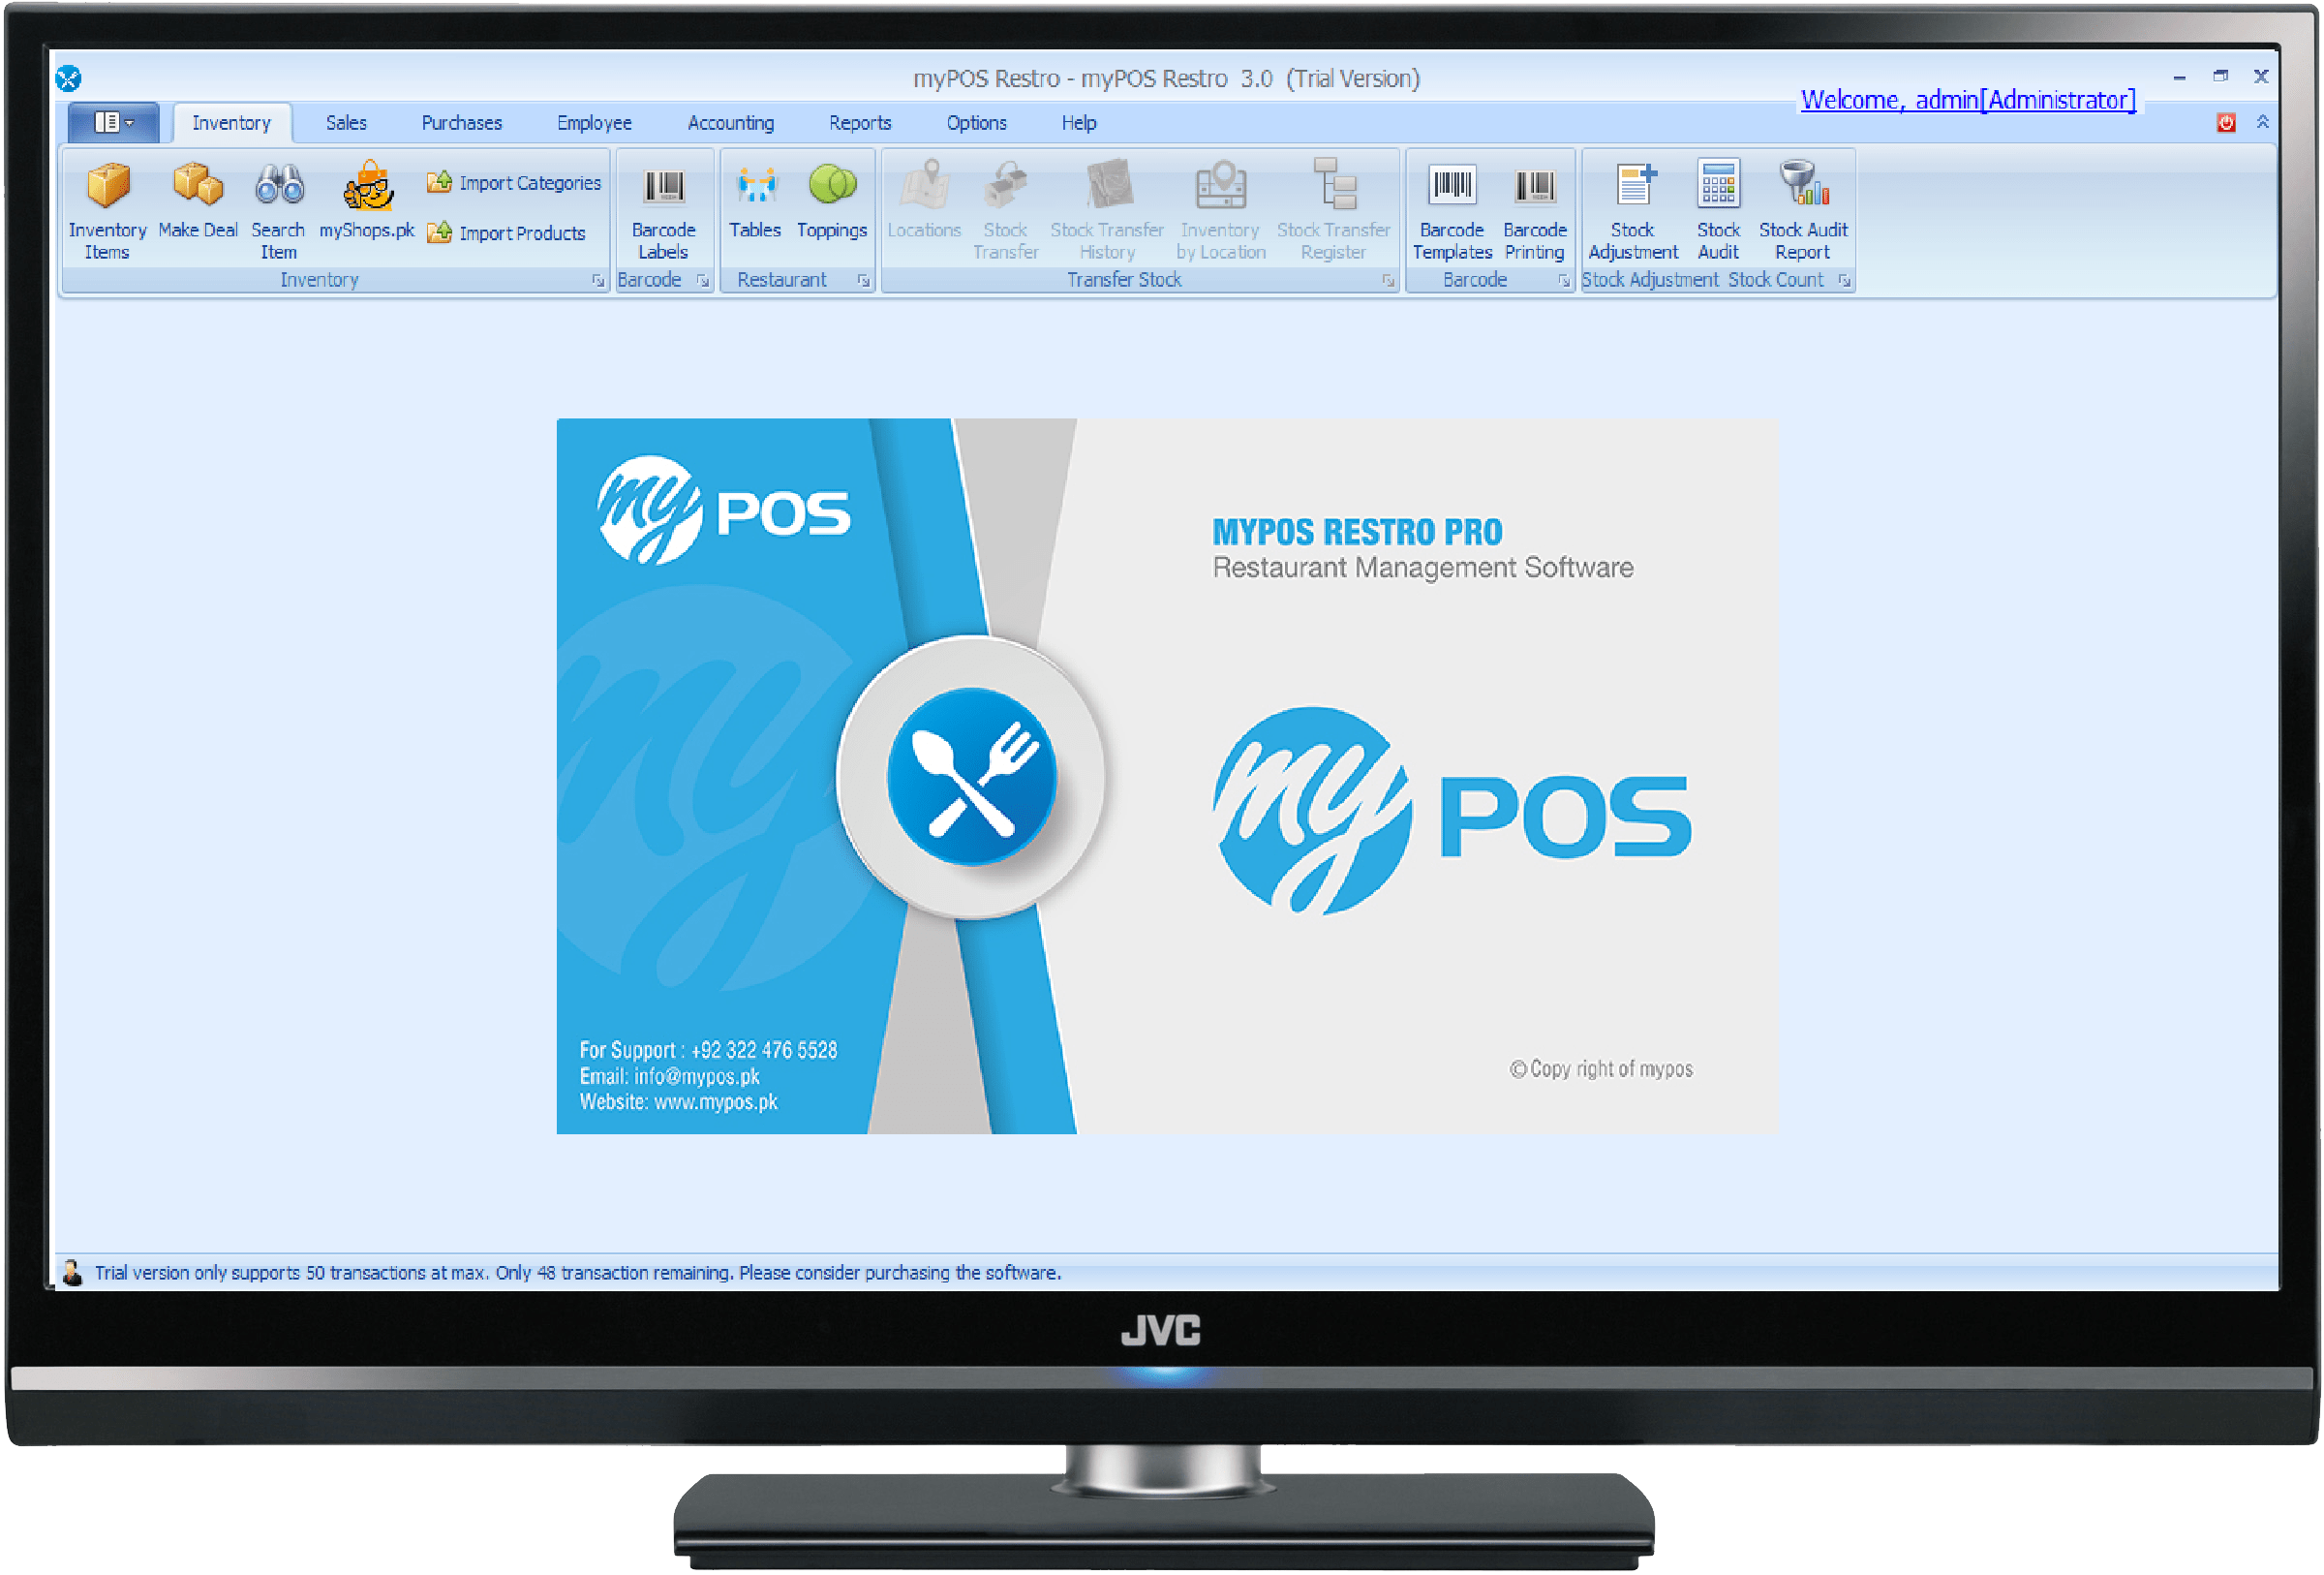Open the Stock Audit calculator
Image resolution: width=2324 pixels, height=1575 pixels.
pyautogui.click(x=1718, y=210)
